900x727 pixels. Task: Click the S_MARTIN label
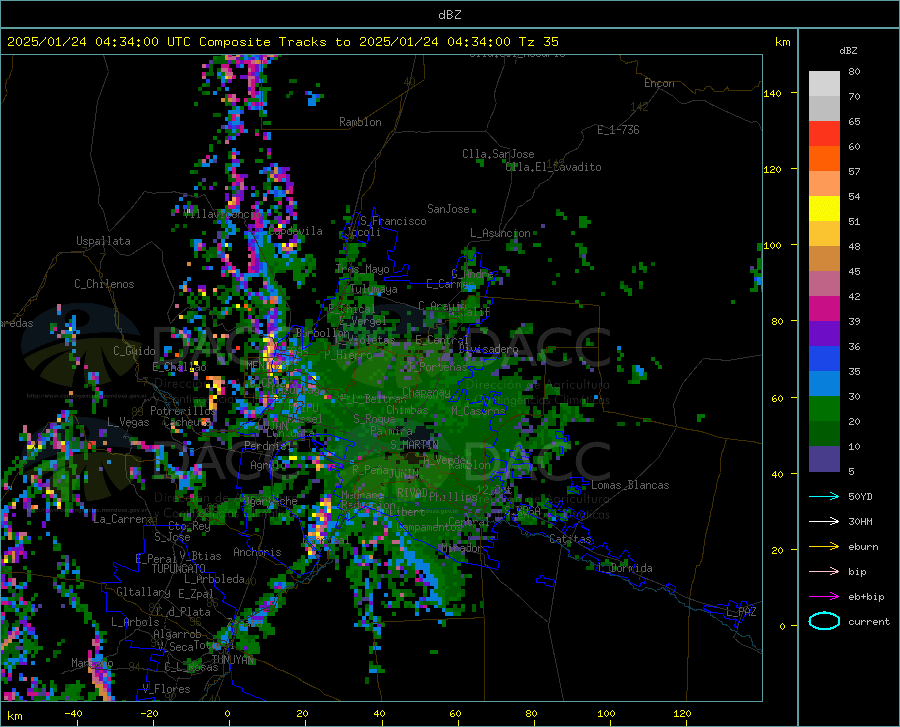tap(414, 444)
